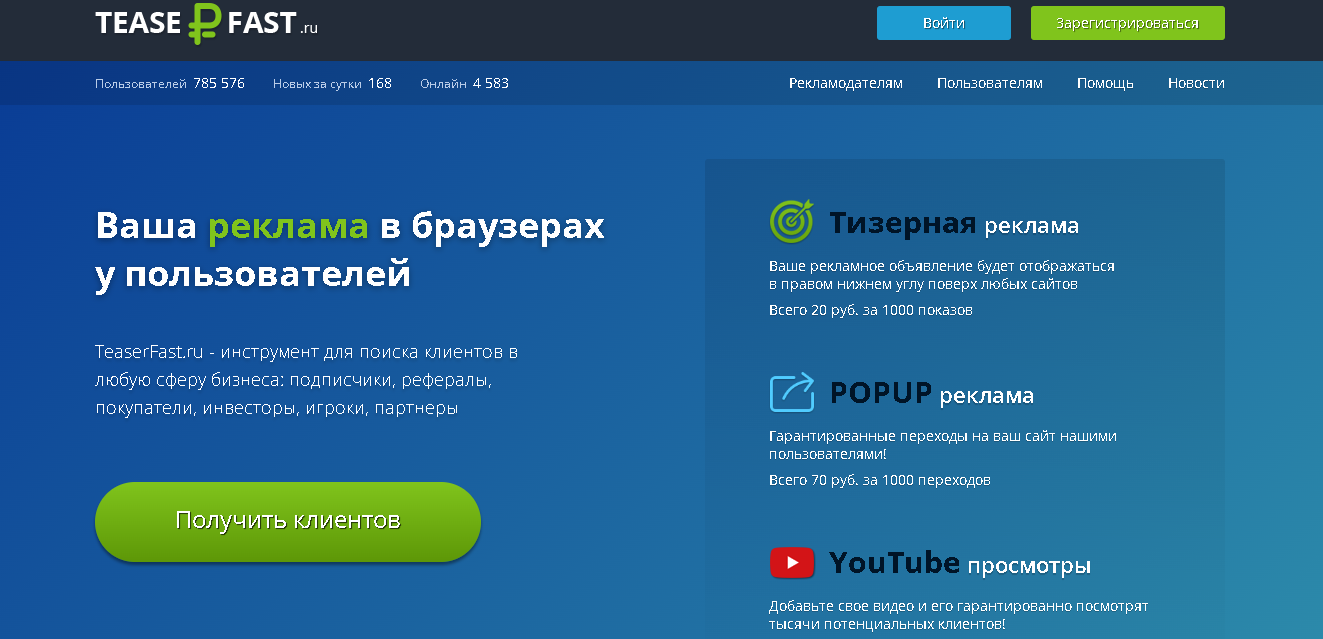
Task: Click the green target Тизерная icon
Action: tap(792, 222)
